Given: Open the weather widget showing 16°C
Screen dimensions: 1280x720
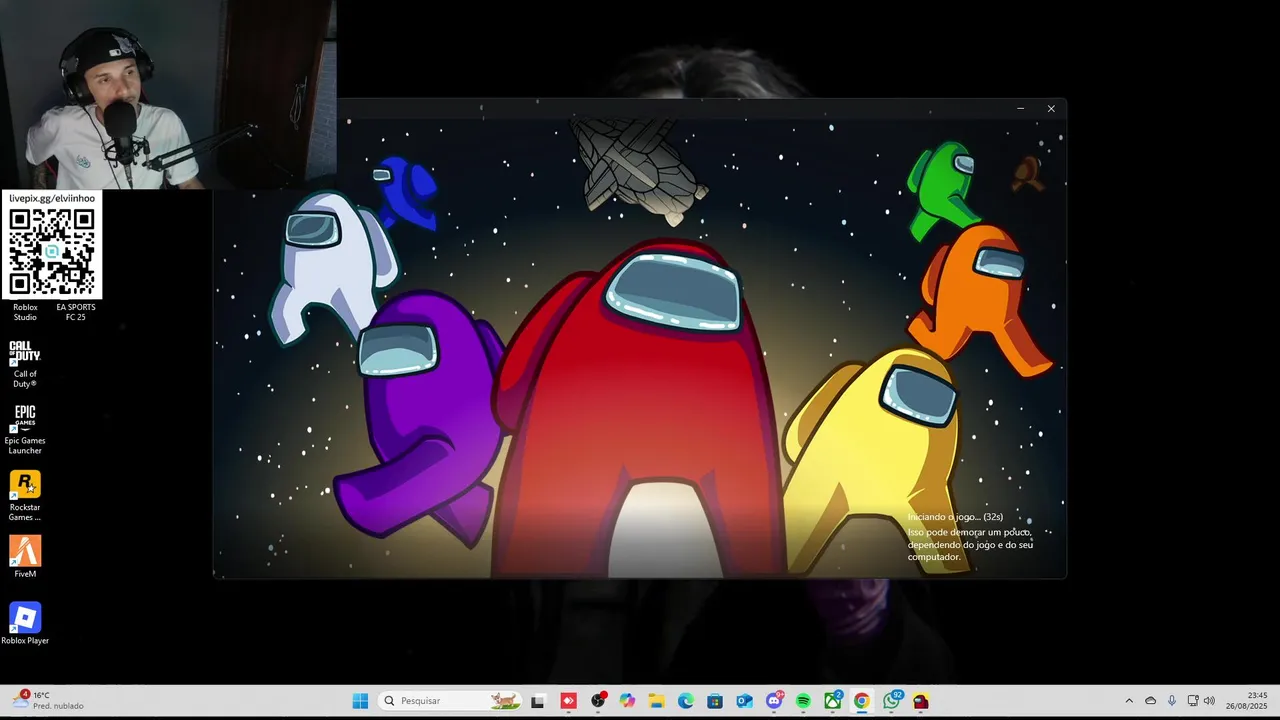Looking at the screenshot, I should click(48, 700).
